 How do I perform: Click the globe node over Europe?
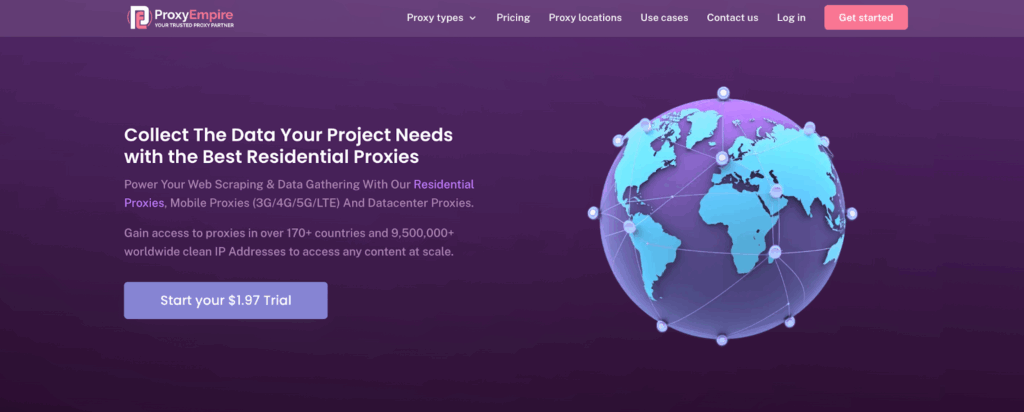(x=720, y=158)
